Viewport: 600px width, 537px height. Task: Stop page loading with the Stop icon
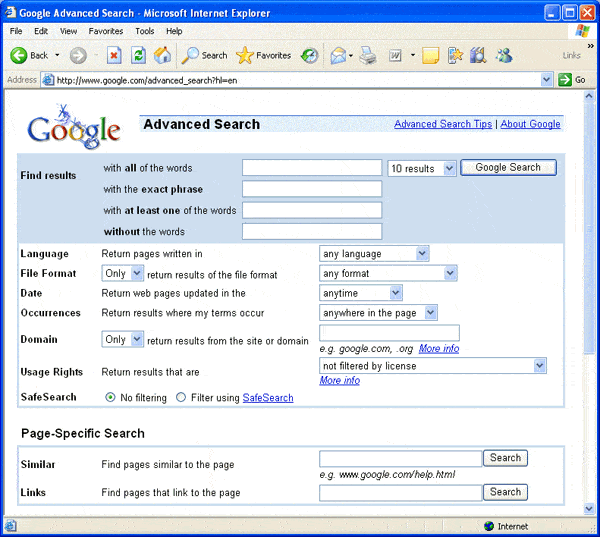[114, 55]
